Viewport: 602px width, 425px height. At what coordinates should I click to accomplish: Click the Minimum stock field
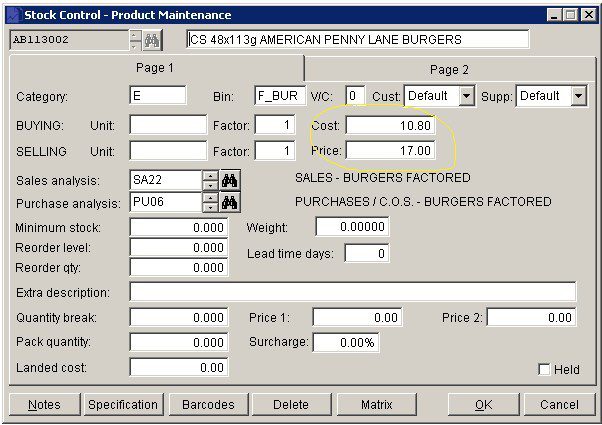[179, 227]
